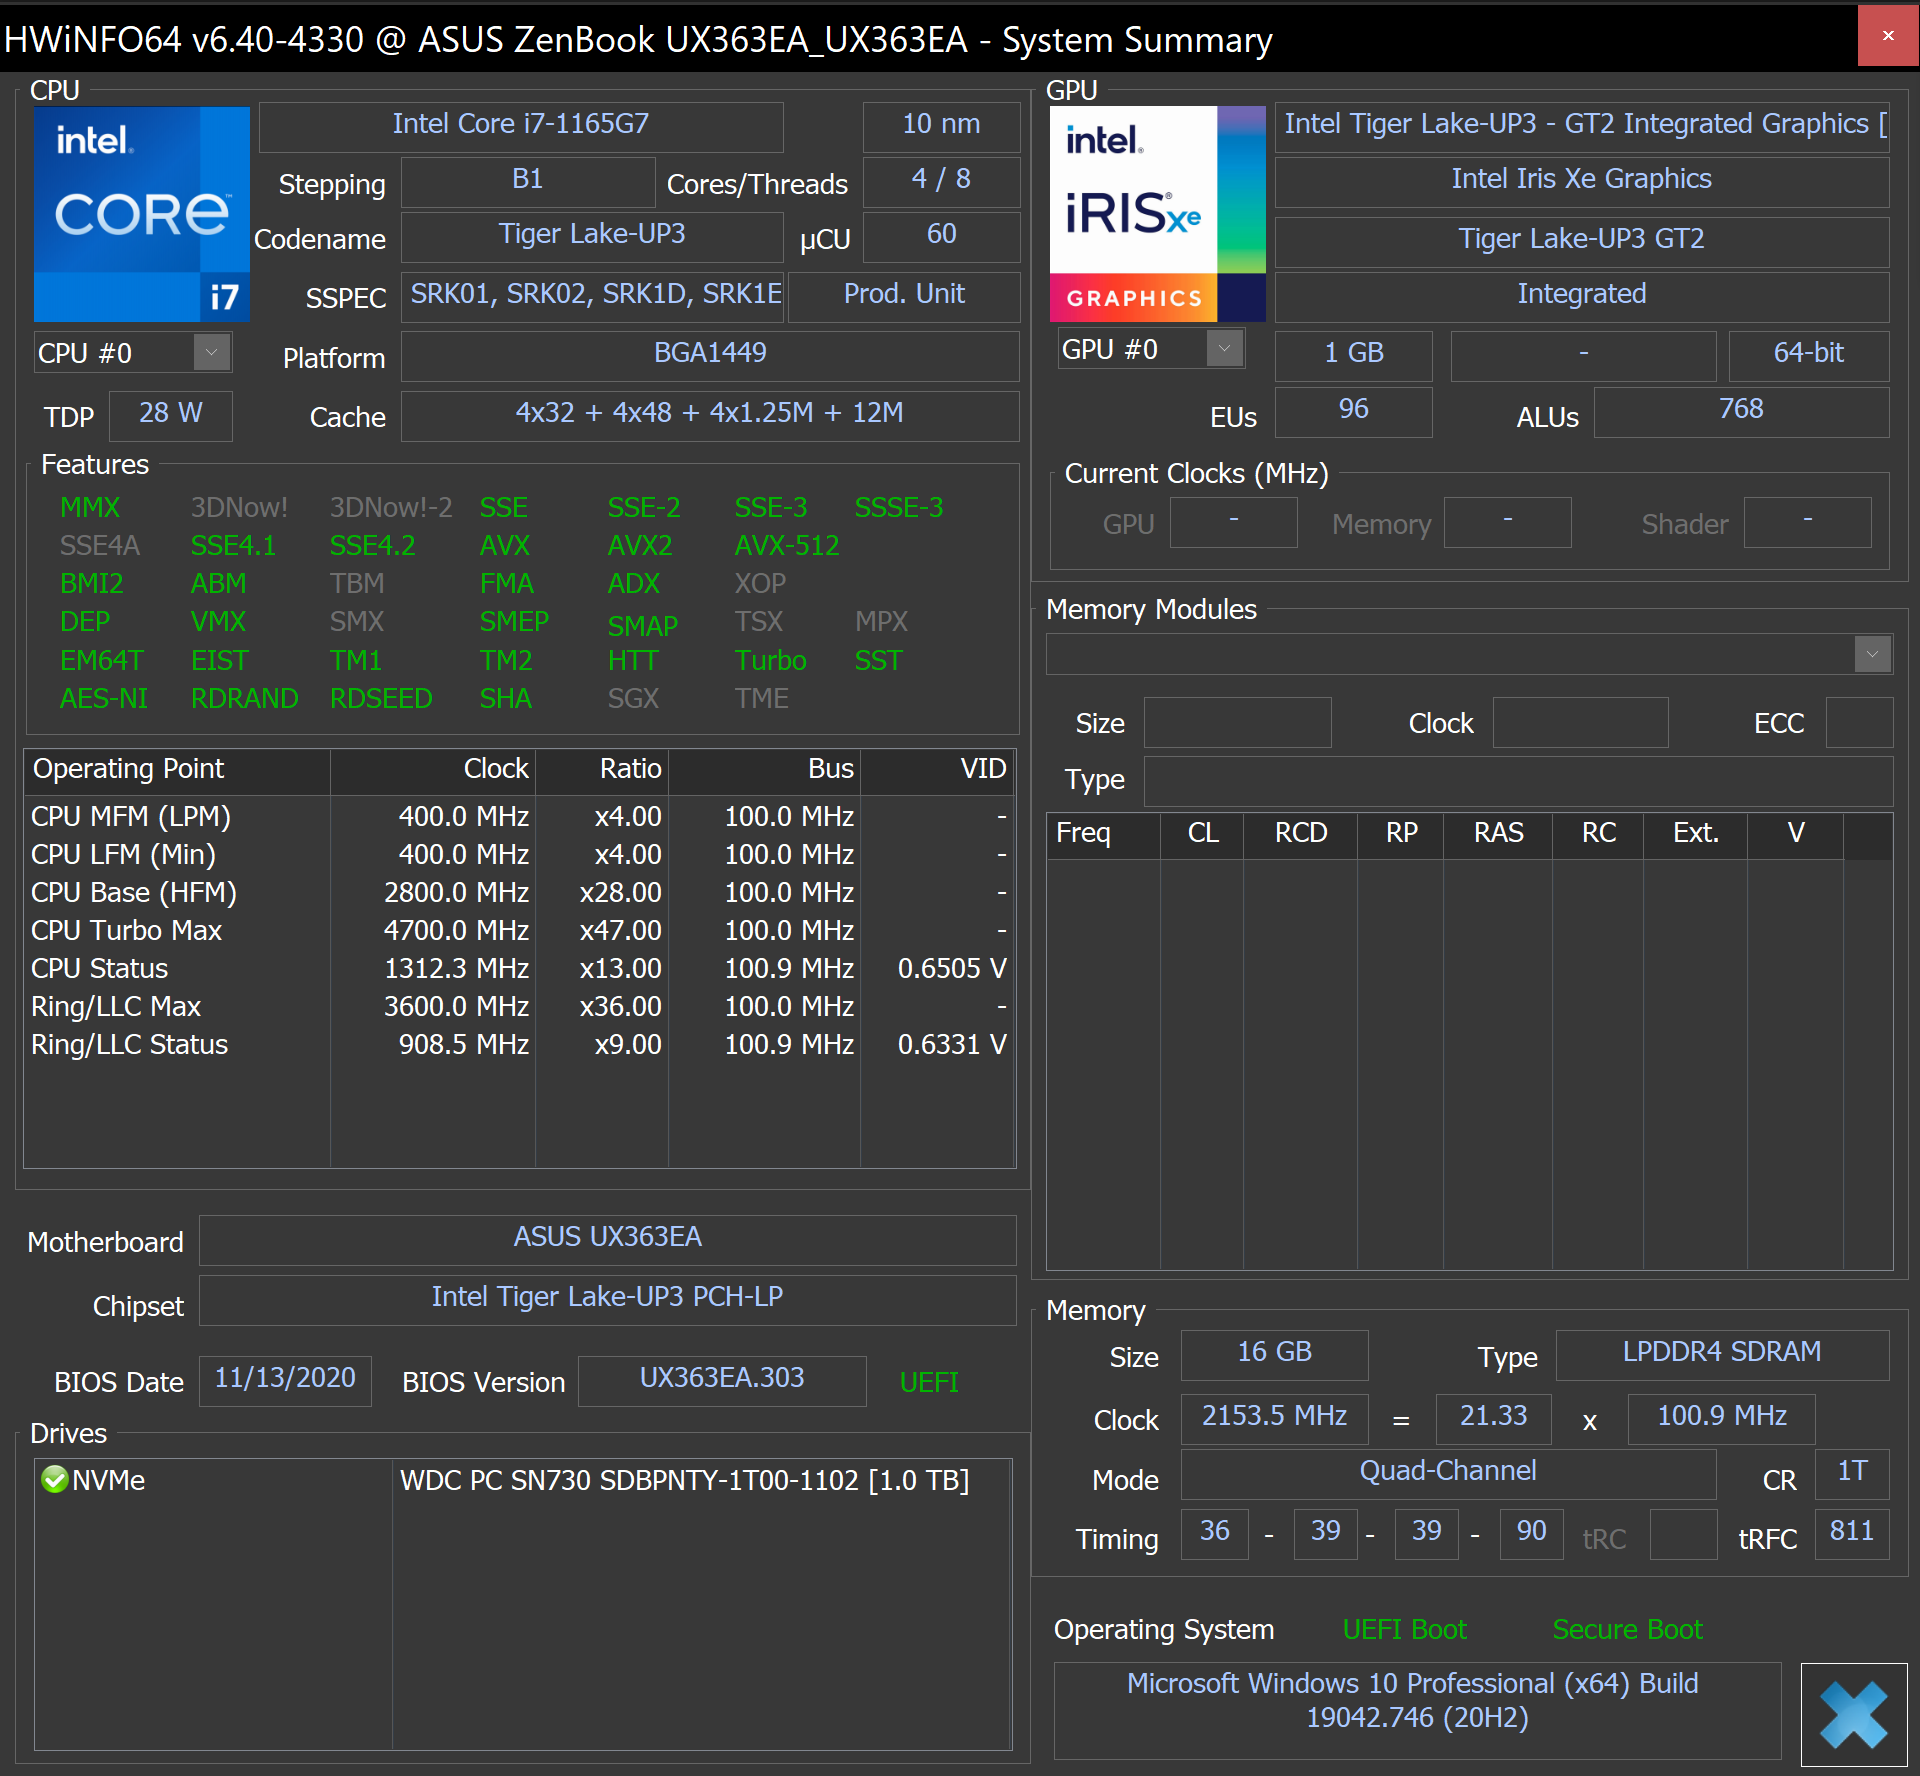Select the Ring/LLC Max row

point(519,1007)
